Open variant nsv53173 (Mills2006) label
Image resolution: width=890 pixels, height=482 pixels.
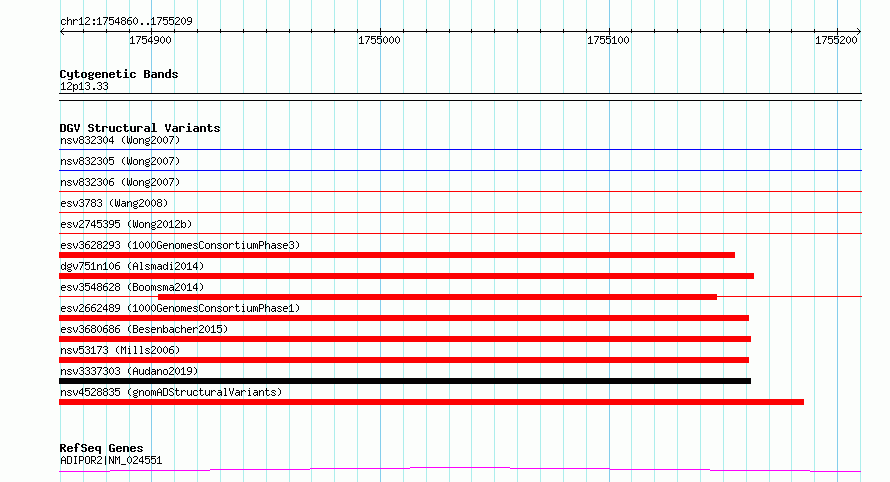120,350
